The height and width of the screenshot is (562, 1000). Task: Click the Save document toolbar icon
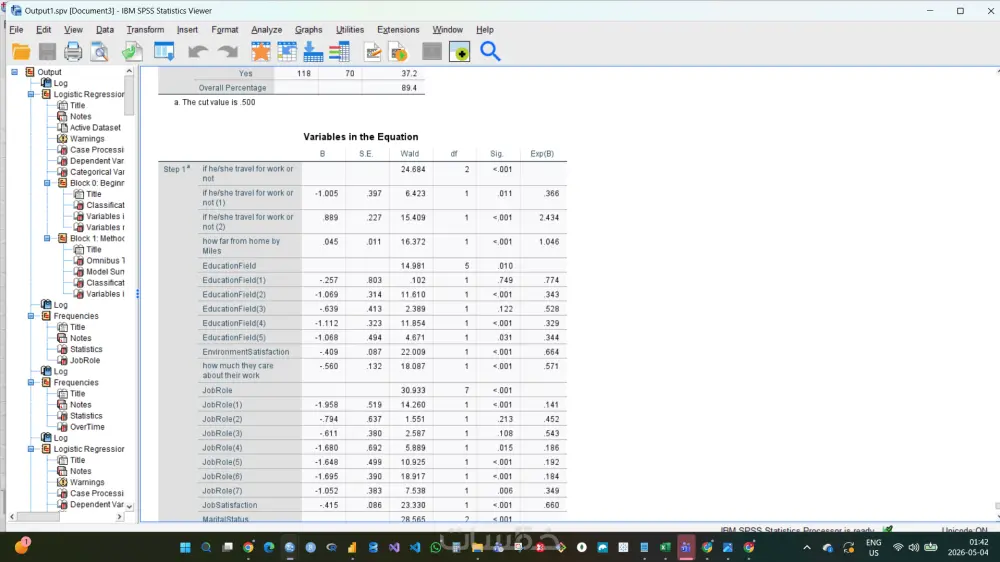click(47, 52)
